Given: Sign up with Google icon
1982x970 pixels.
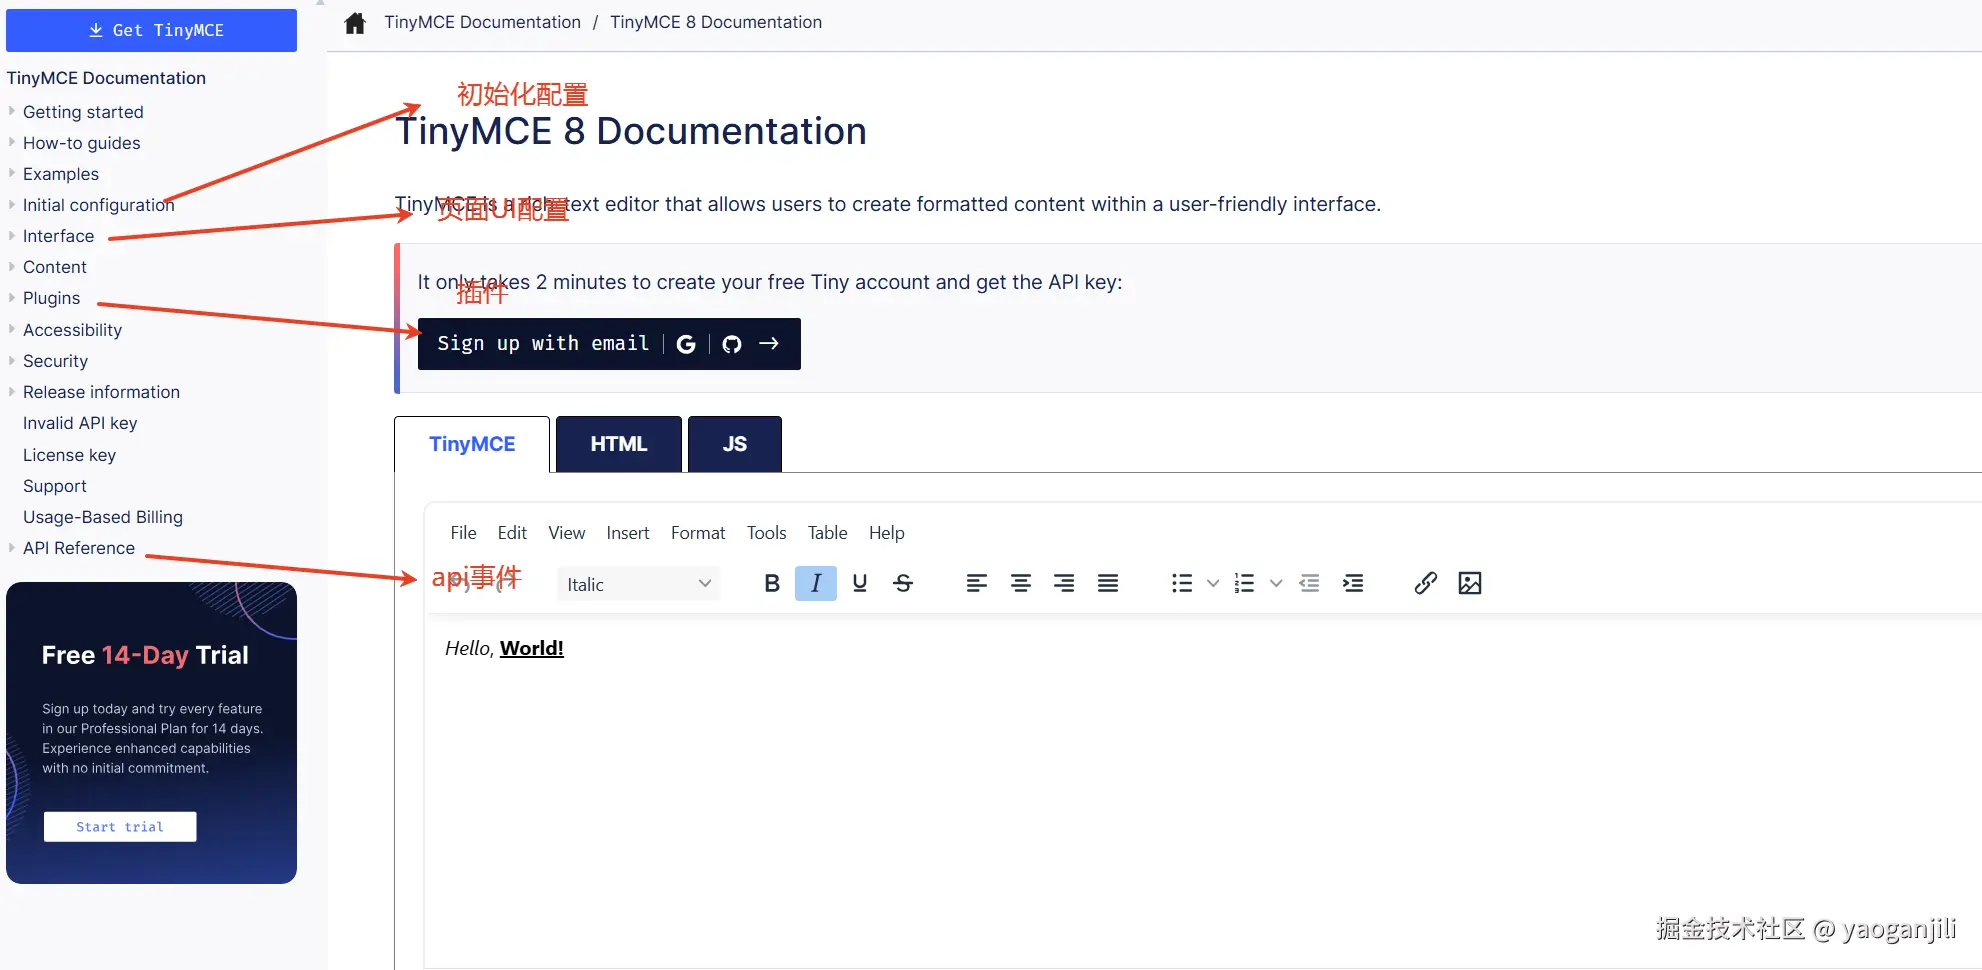Looking at the screenshot, I should [x=686, y=344].
